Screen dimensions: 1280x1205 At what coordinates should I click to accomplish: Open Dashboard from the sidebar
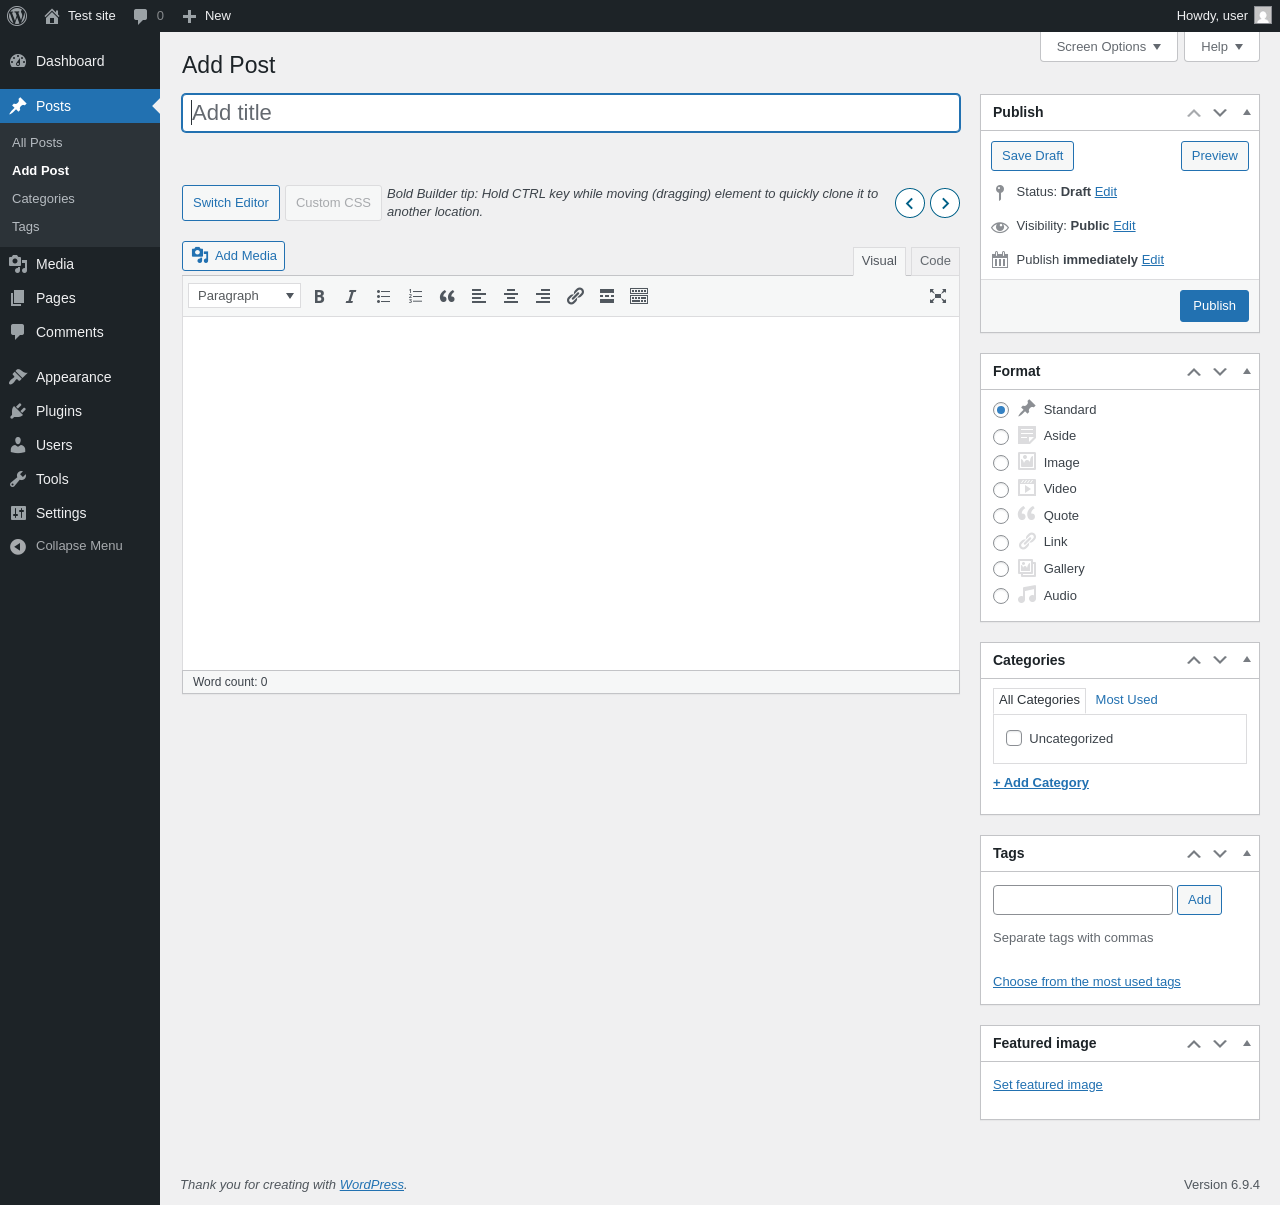coord(80,61)
